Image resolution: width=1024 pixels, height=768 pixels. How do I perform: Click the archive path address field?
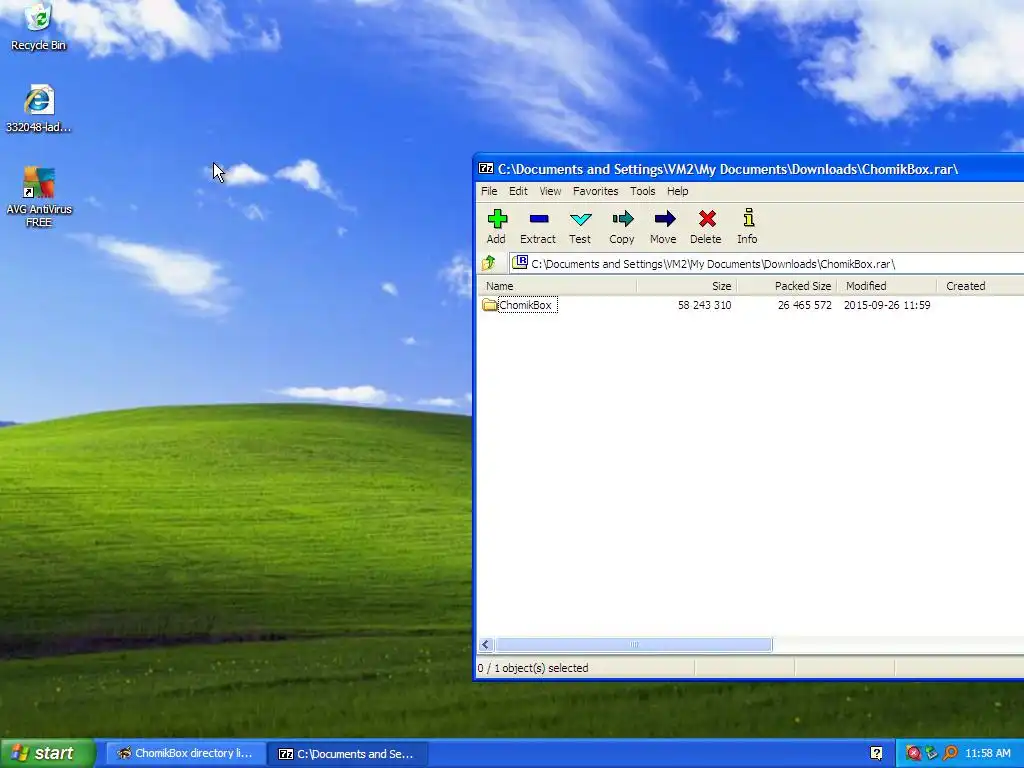[x=767, y=264]
